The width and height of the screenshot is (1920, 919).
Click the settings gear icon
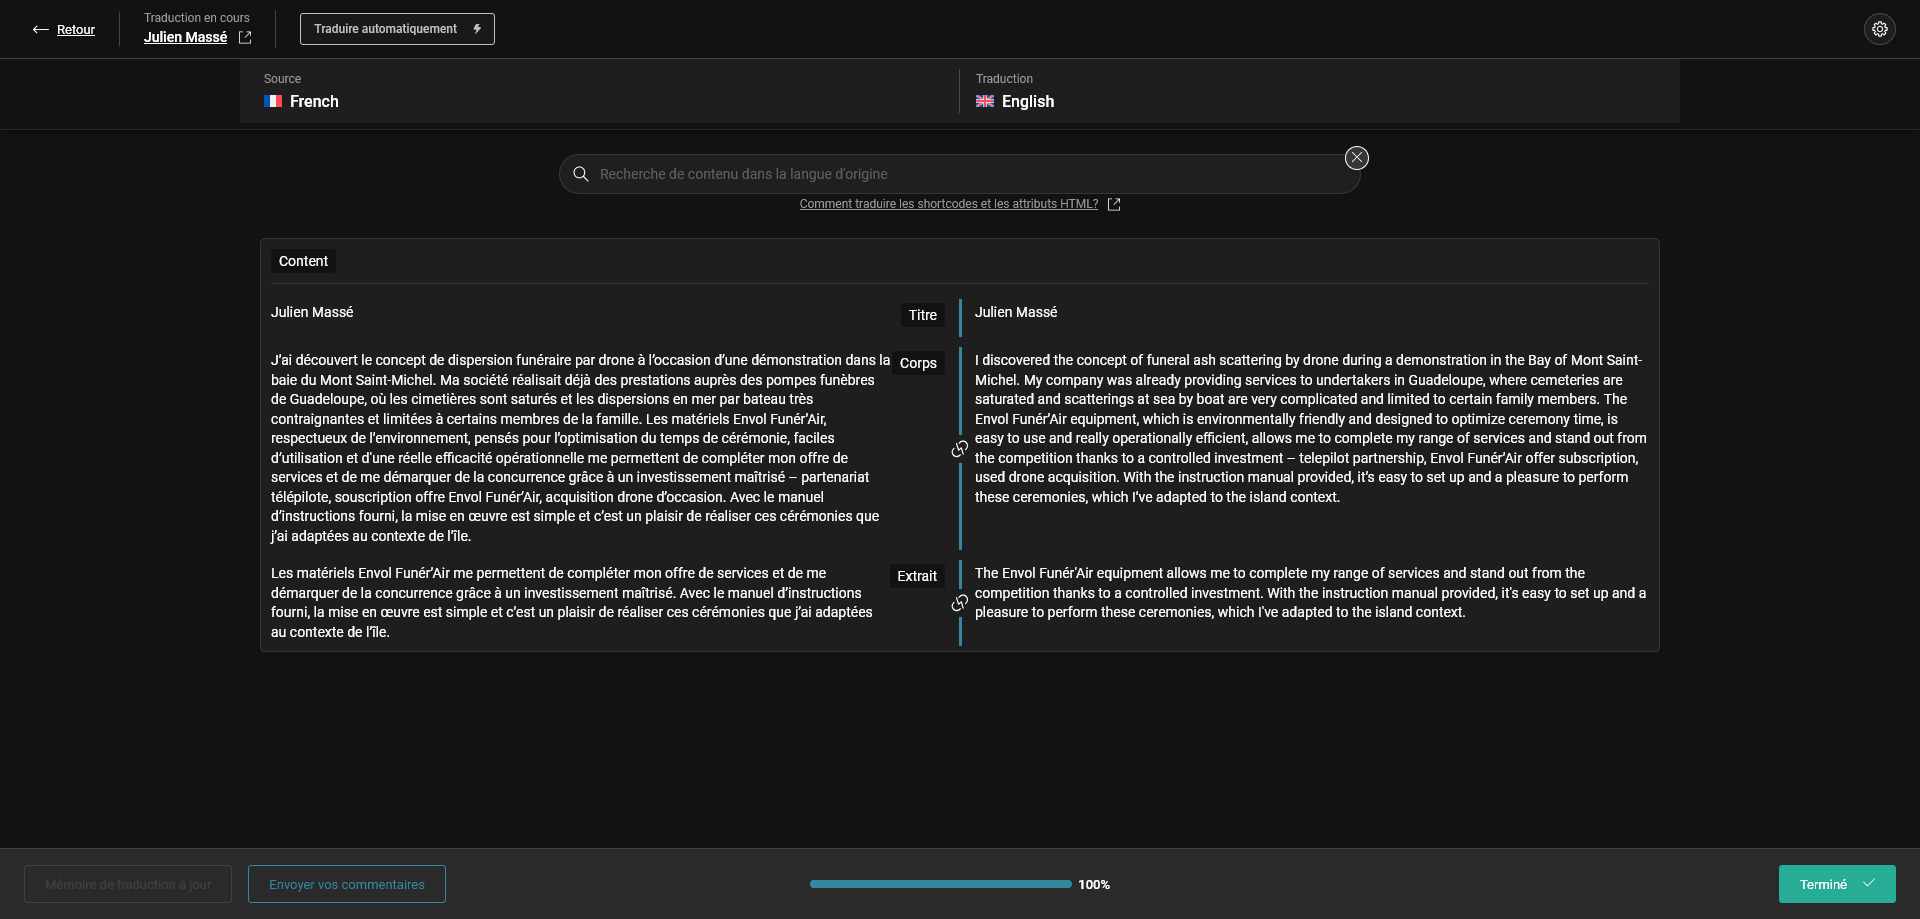tap(1880, 29)
